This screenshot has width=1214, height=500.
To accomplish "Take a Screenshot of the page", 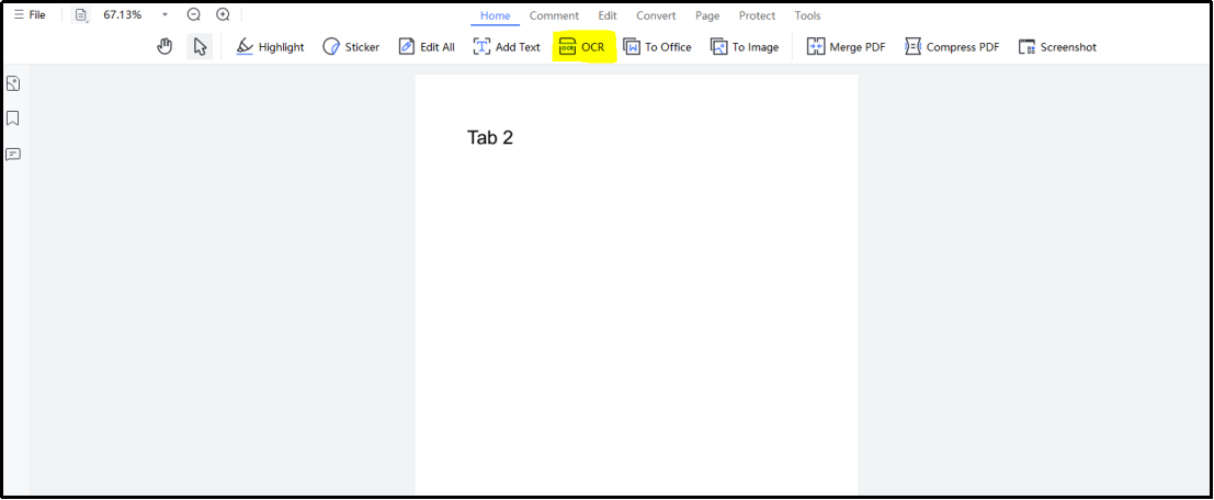I will 1057,47.
